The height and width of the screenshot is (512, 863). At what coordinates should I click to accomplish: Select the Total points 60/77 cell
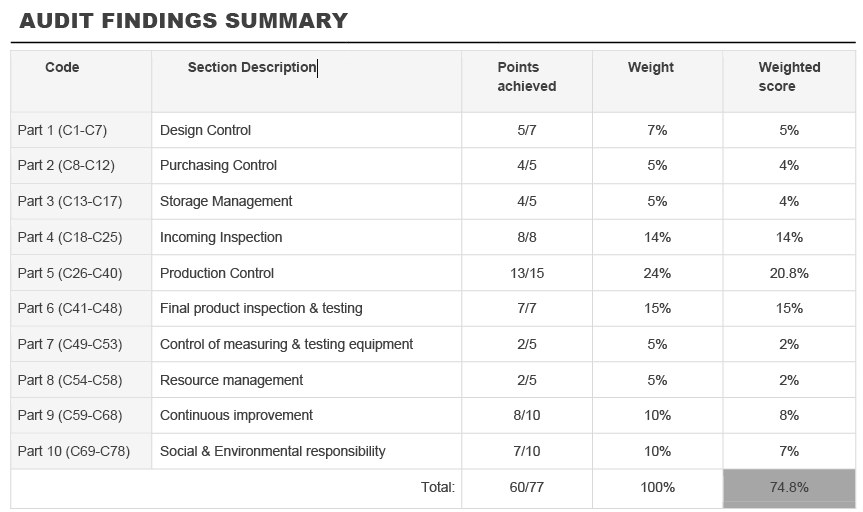click(x=527, y=487)
